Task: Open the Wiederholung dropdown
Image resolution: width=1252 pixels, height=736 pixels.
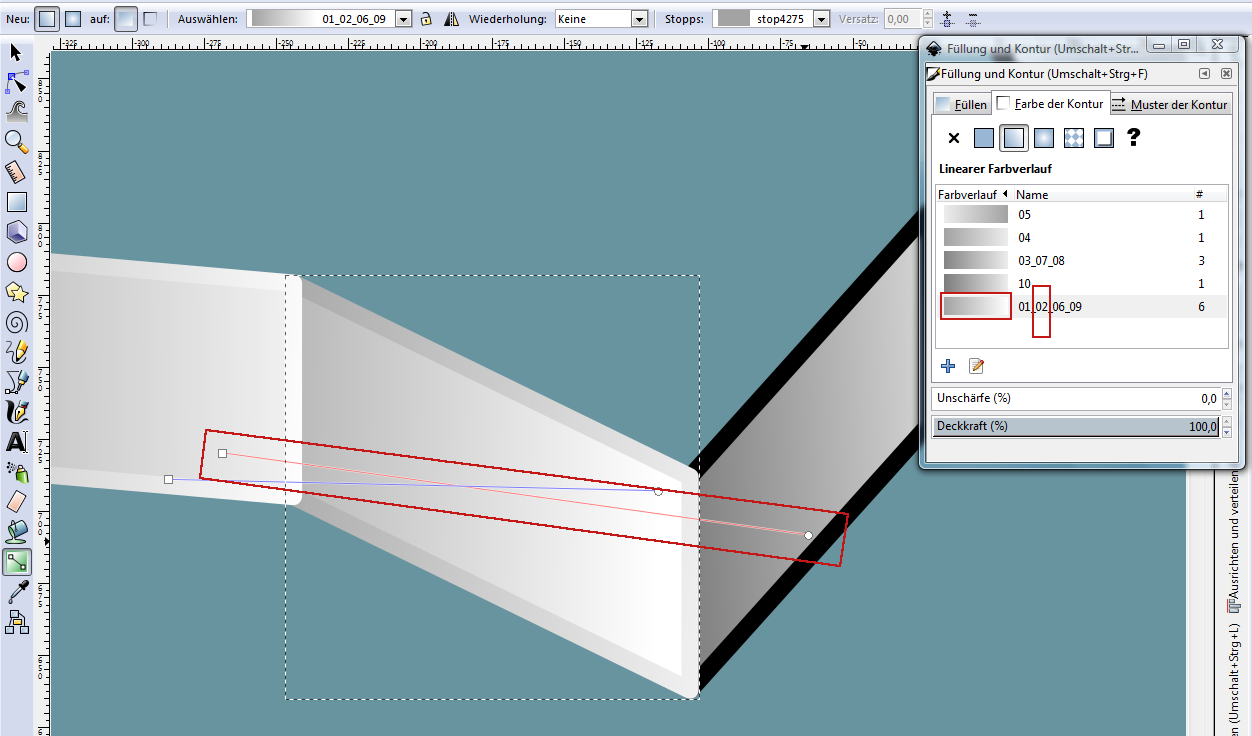Action: (638, 19)
